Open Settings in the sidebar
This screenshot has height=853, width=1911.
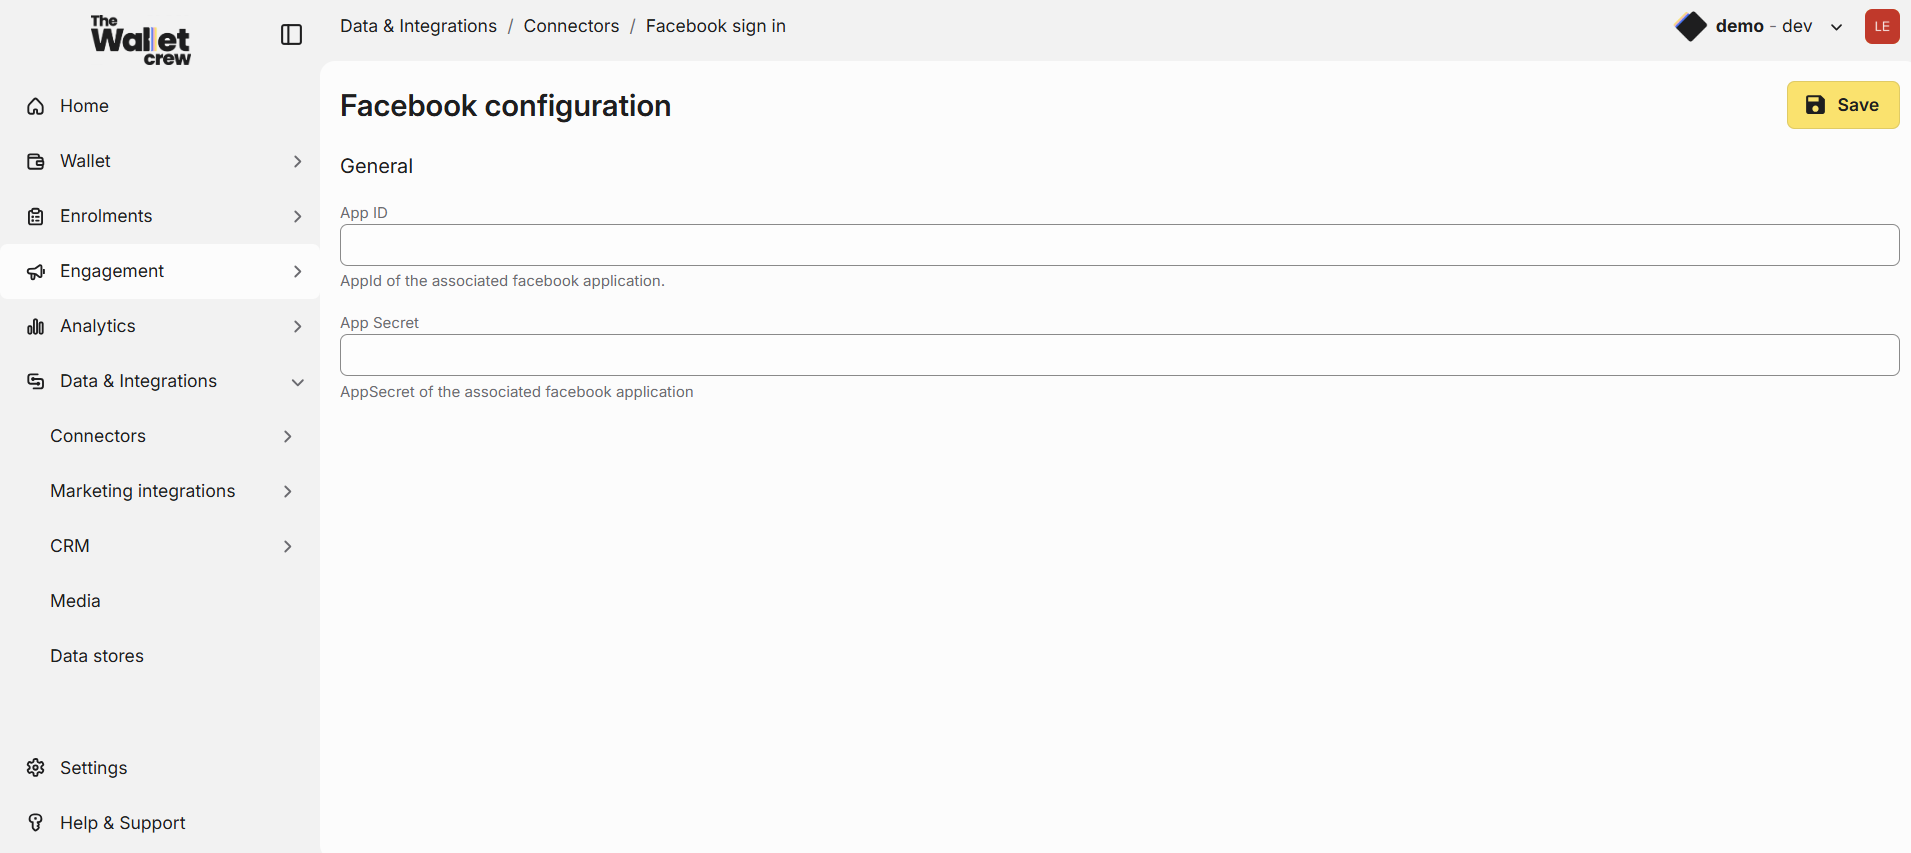160,768
